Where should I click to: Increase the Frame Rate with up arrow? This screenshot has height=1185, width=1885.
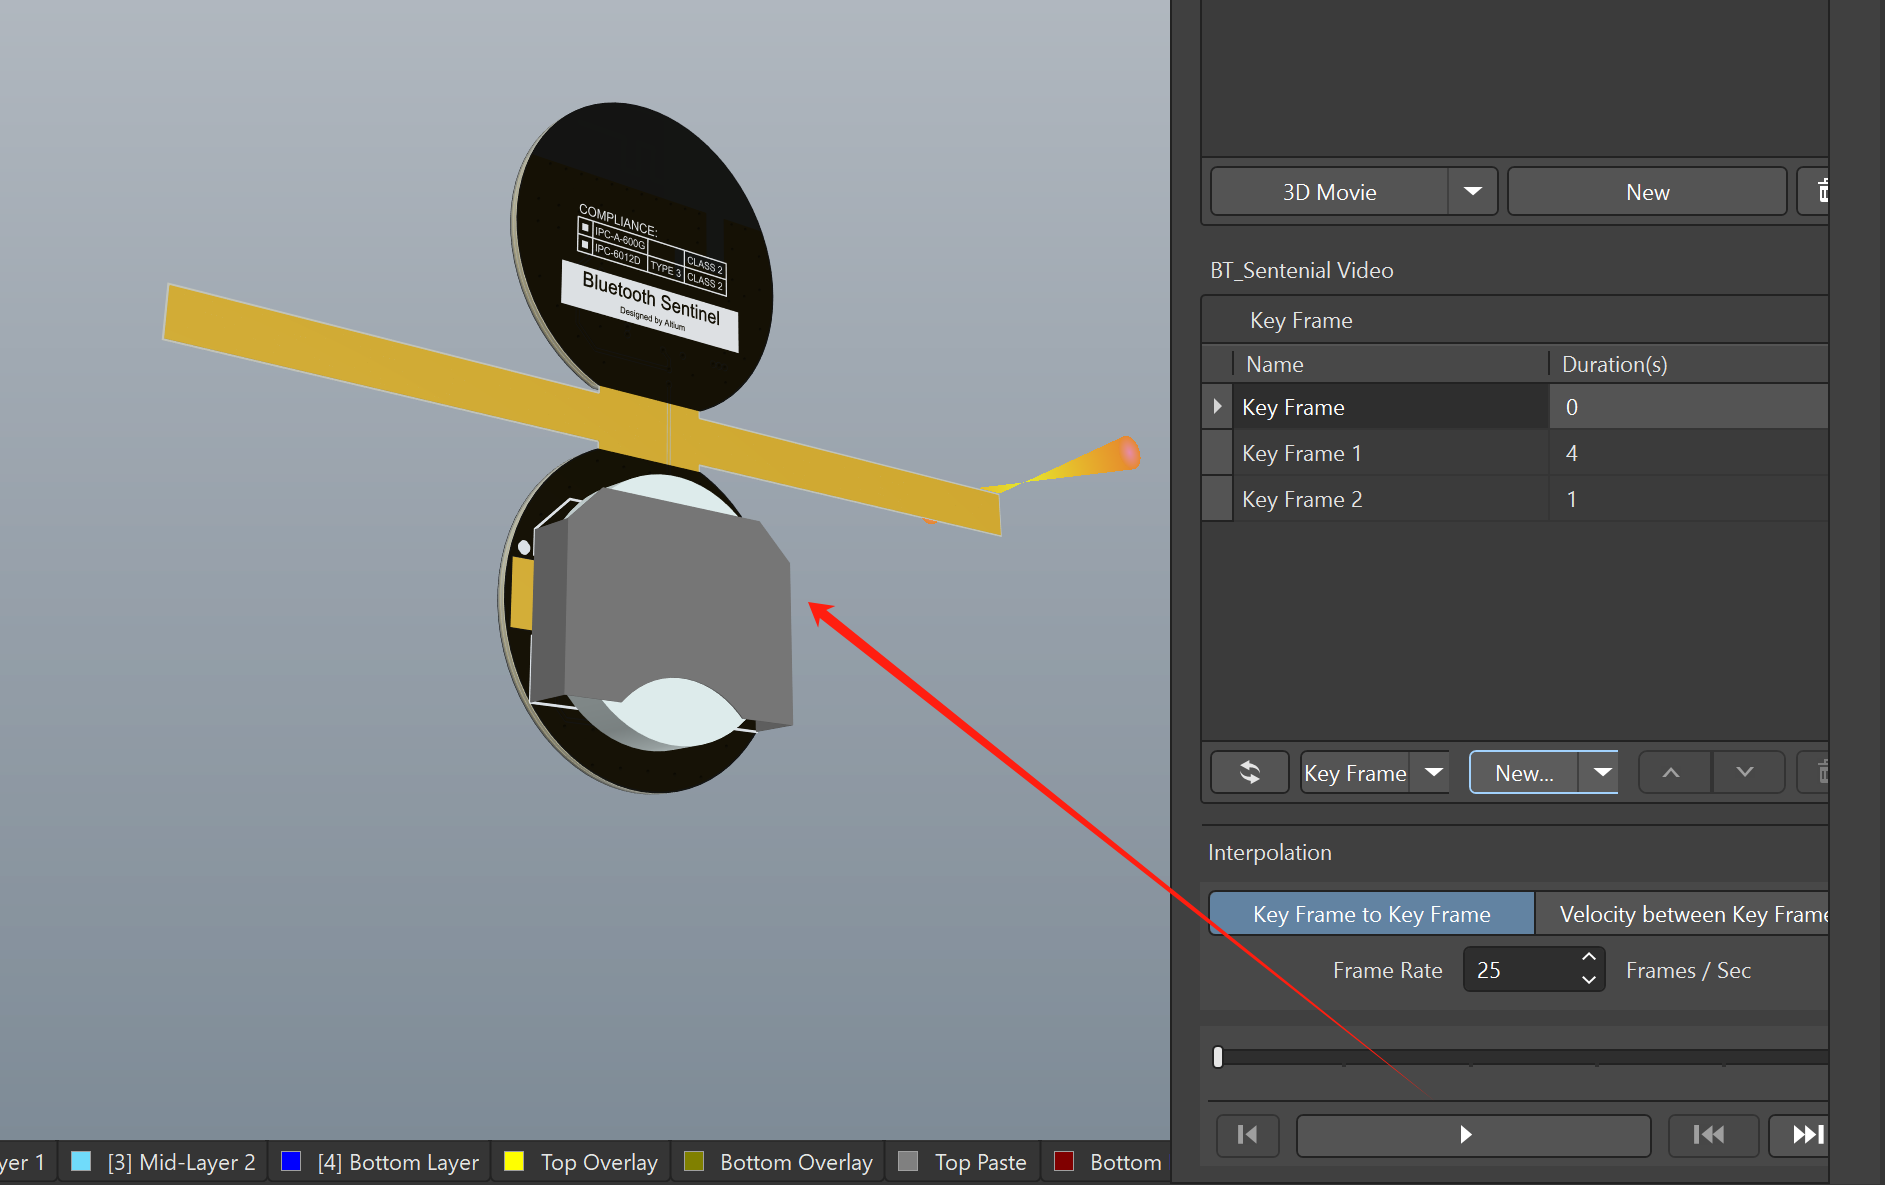[x=1588, y=958]
